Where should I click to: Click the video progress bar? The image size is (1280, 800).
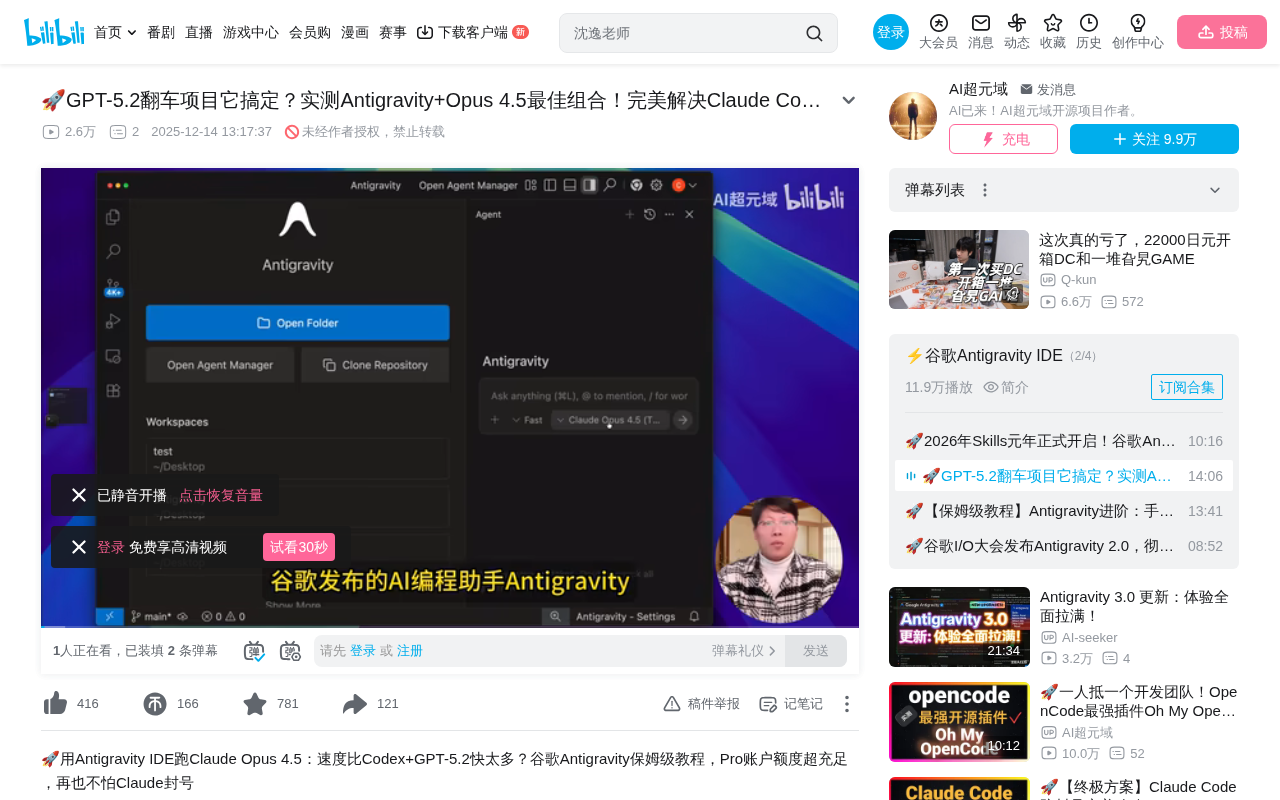pos(450,625)
